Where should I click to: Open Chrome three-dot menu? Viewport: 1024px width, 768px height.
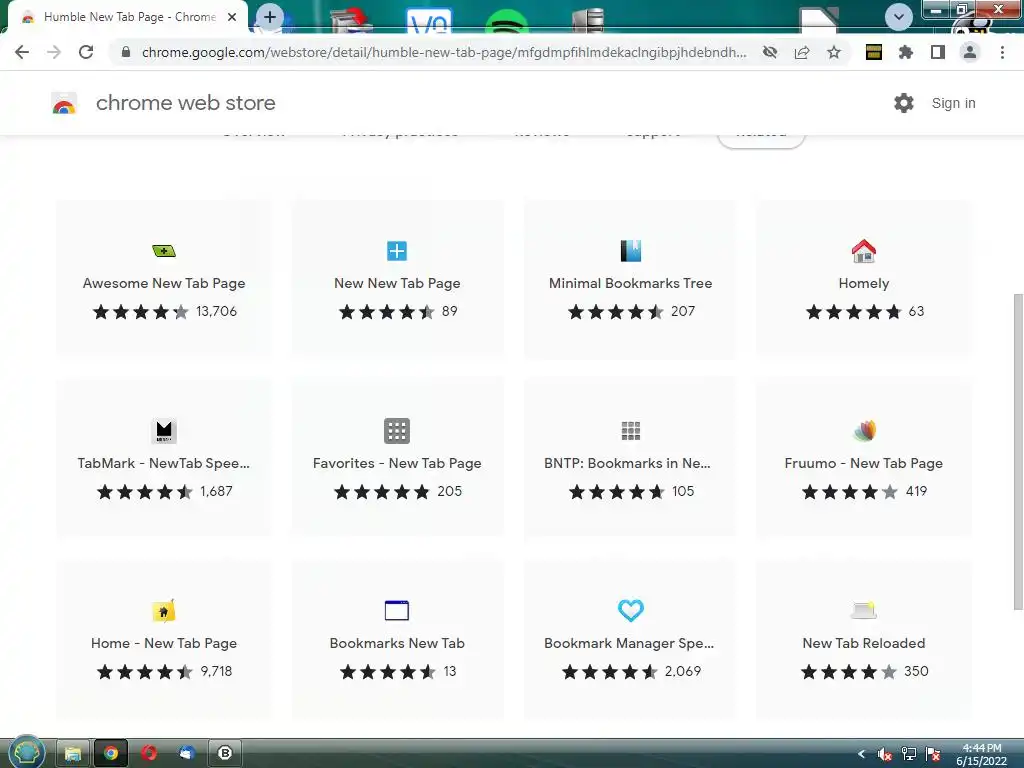tap(1002, 52)
